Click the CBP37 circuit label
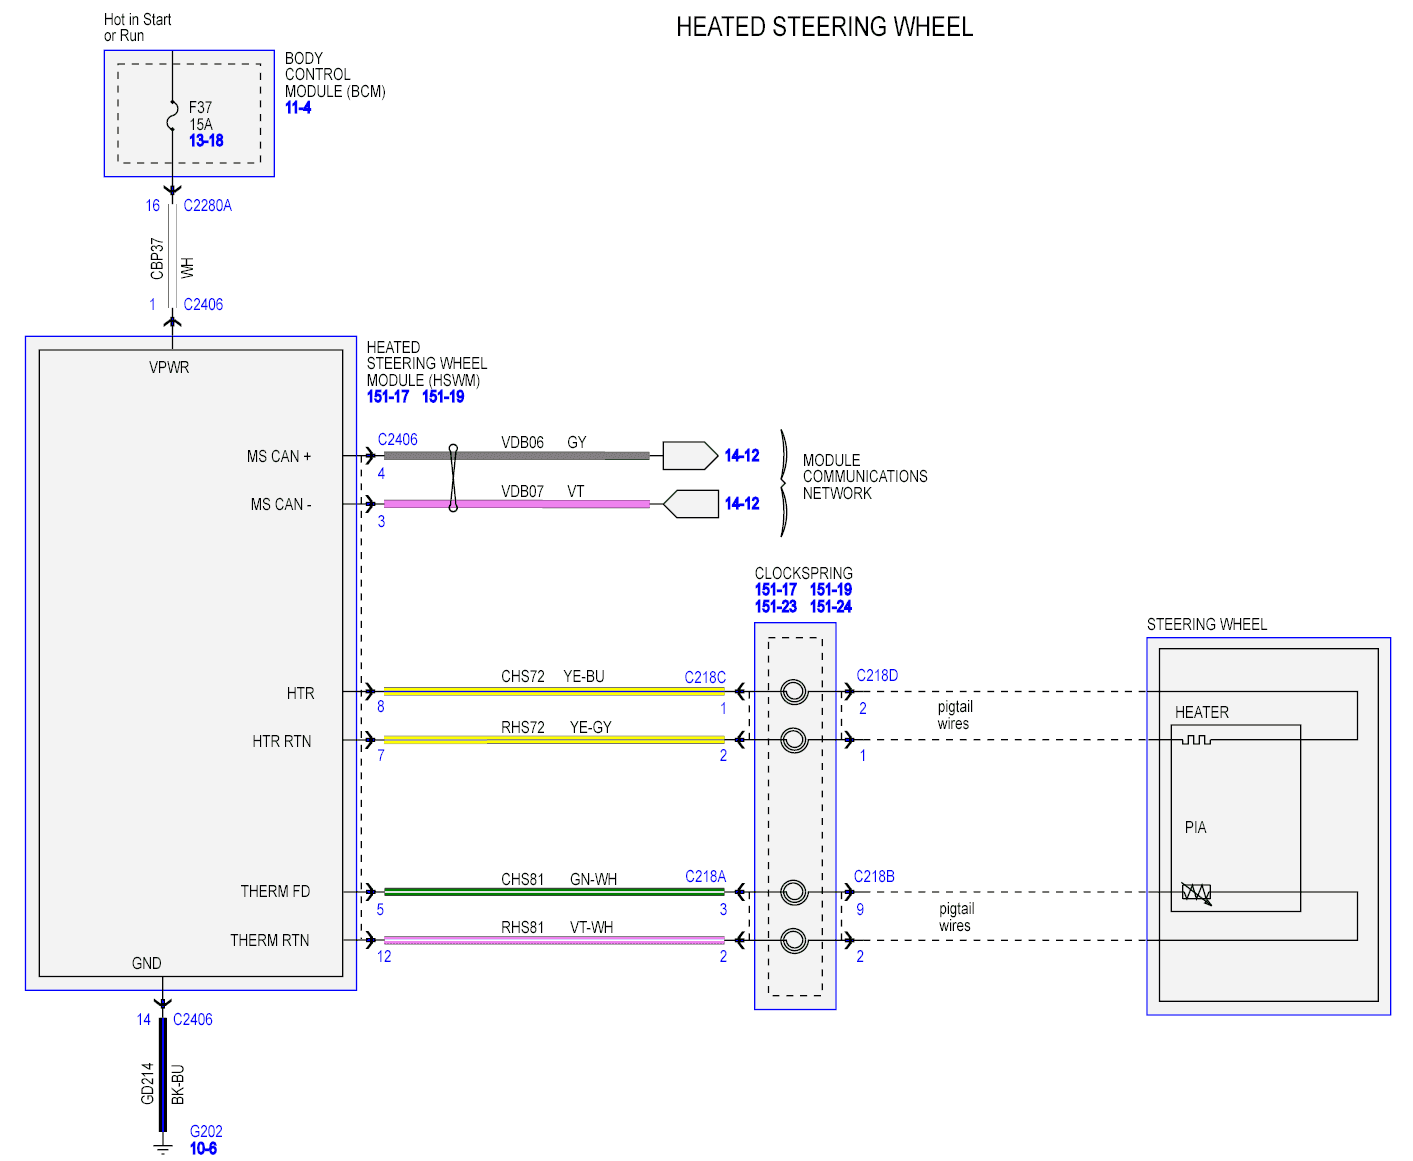 [x=157, y=258]
